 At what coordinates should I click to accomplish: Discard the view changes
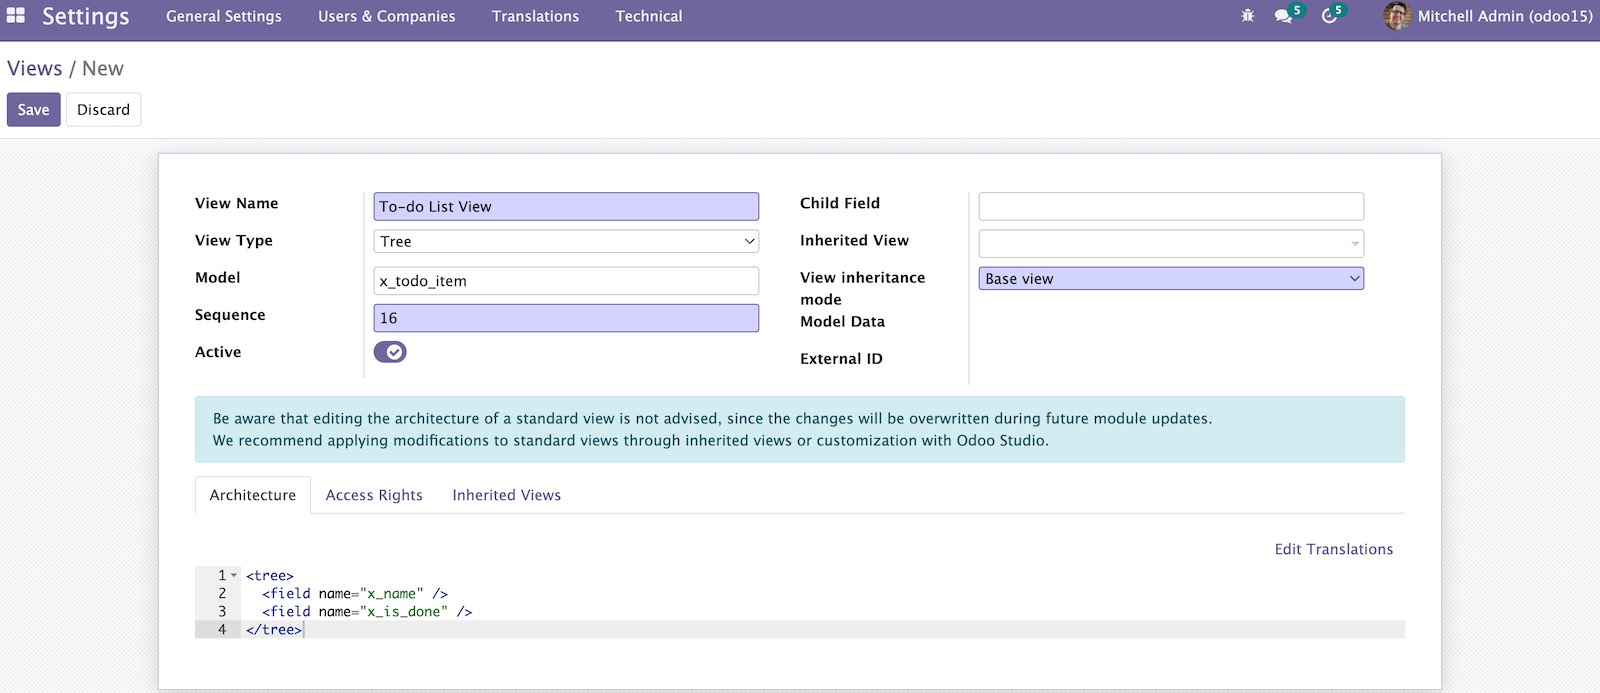click(x=103, y=110)
